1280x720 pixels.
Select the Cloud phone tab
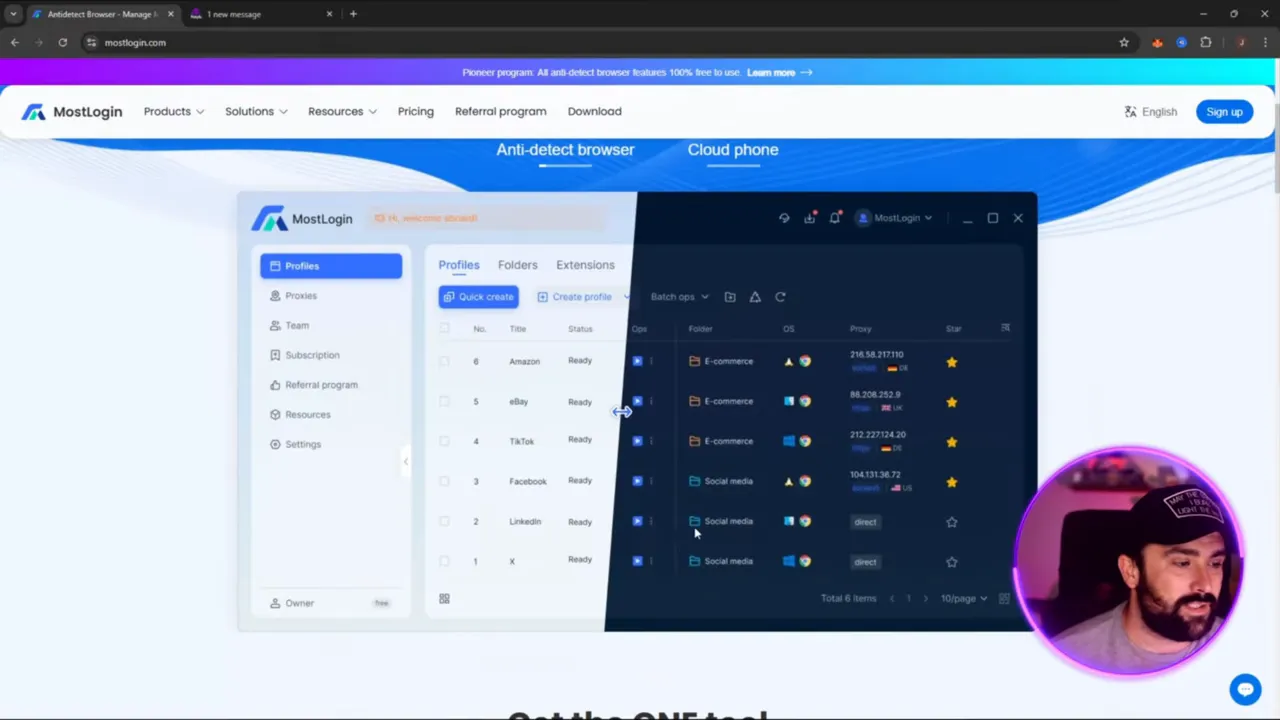(733, 149)
